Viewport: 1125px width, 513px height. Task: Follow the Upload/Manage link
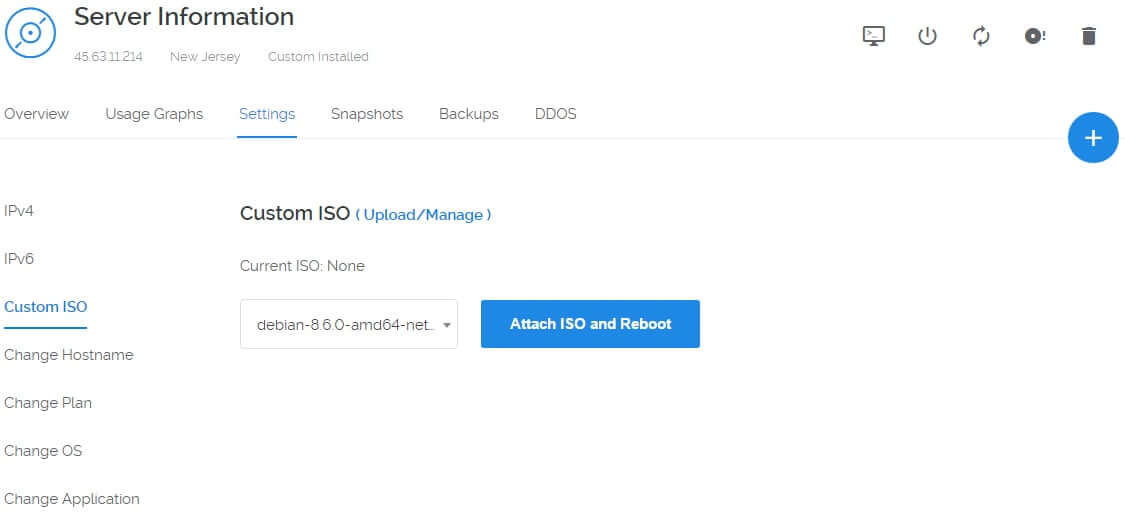(x=423, y=215)
